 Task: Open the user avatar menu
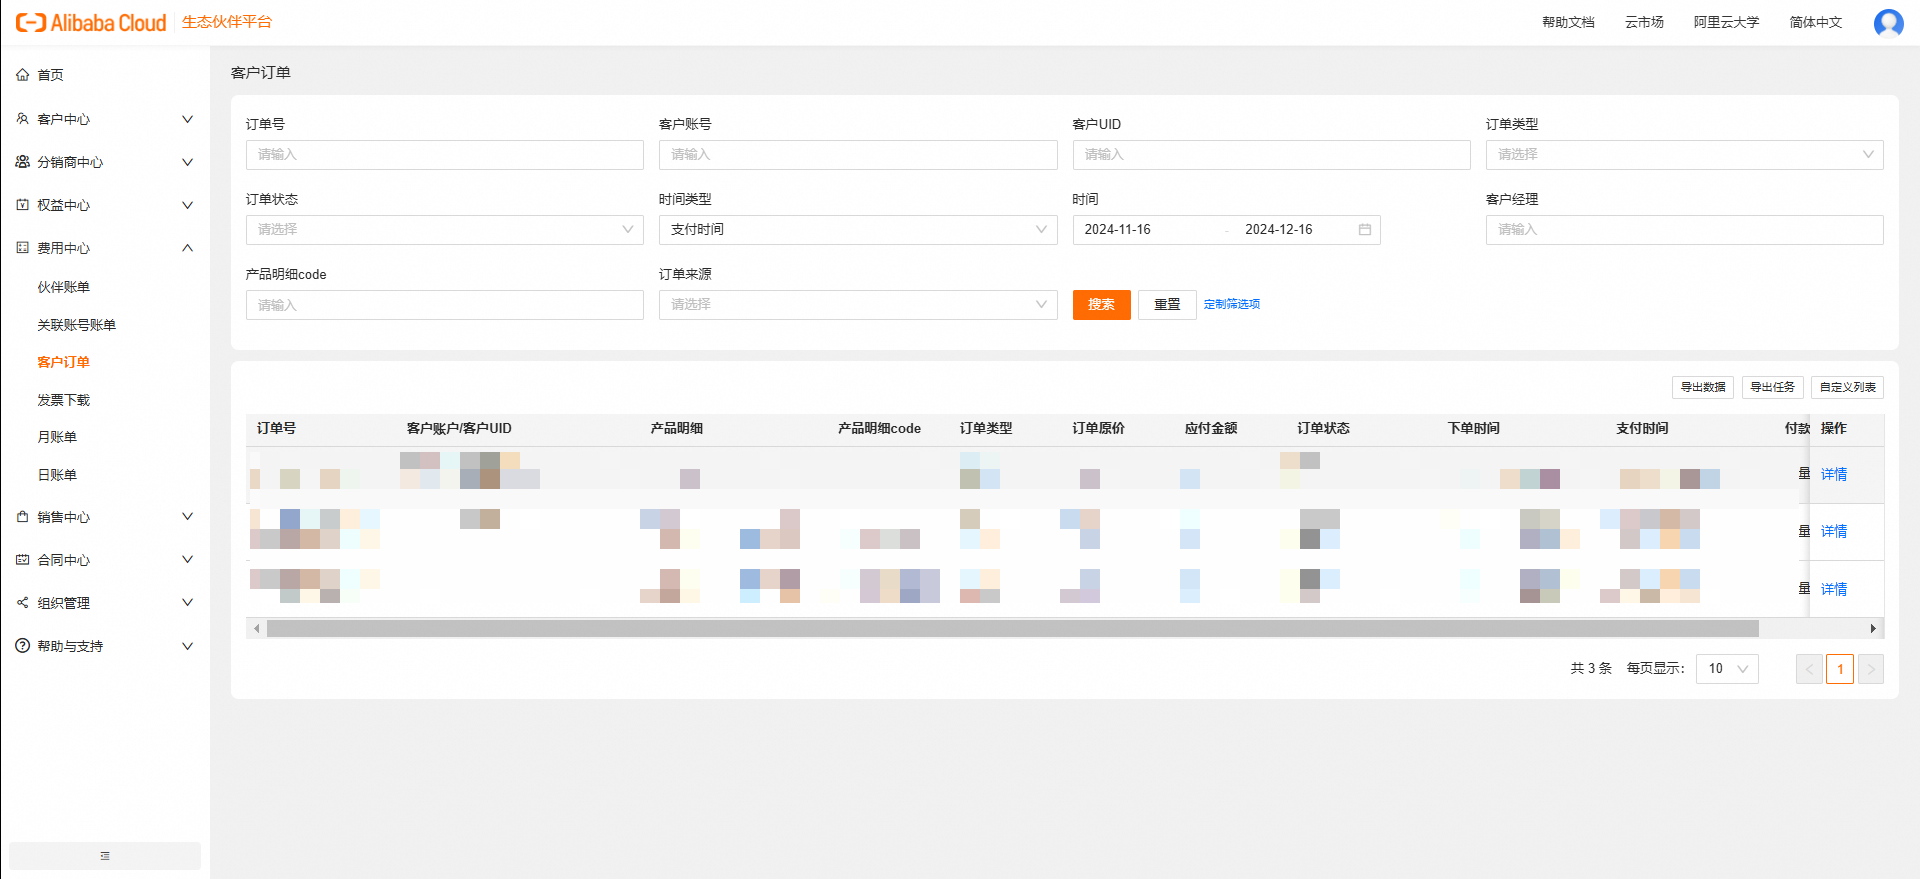tap(1888, 22)
